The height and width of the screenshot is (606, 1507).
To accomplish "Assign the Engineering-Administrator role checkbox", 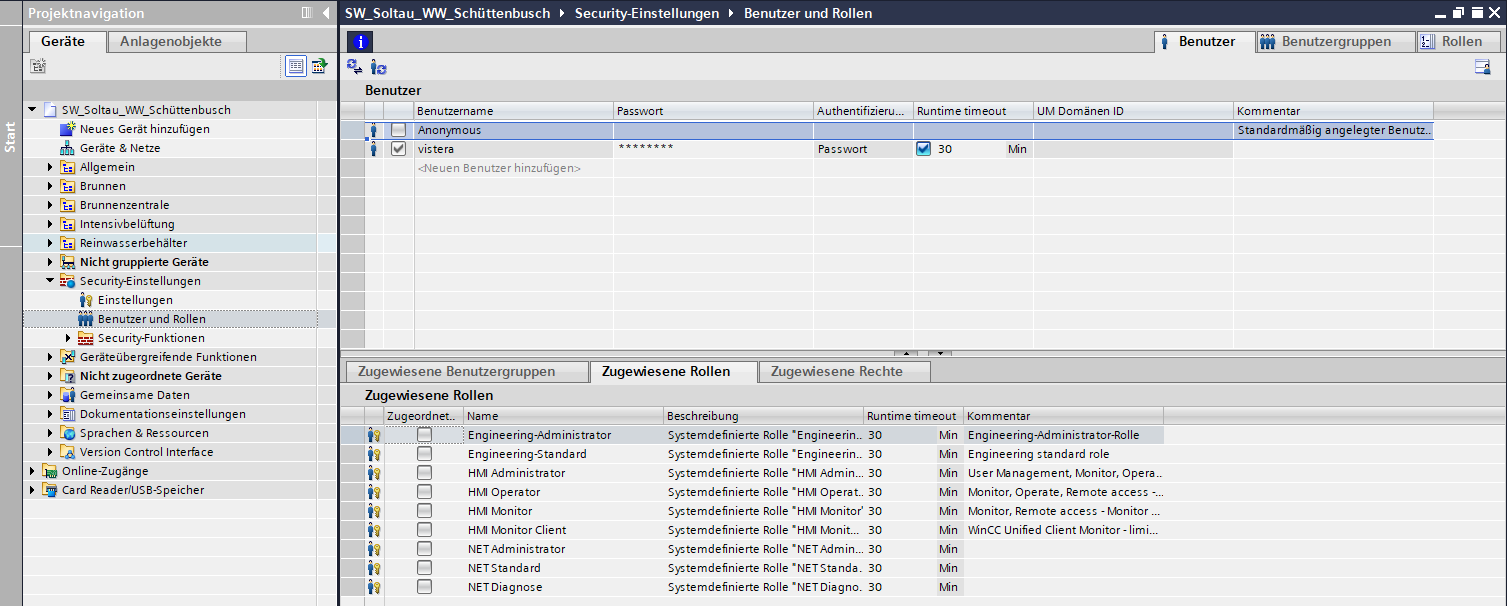I will click(x=425, y=435).
